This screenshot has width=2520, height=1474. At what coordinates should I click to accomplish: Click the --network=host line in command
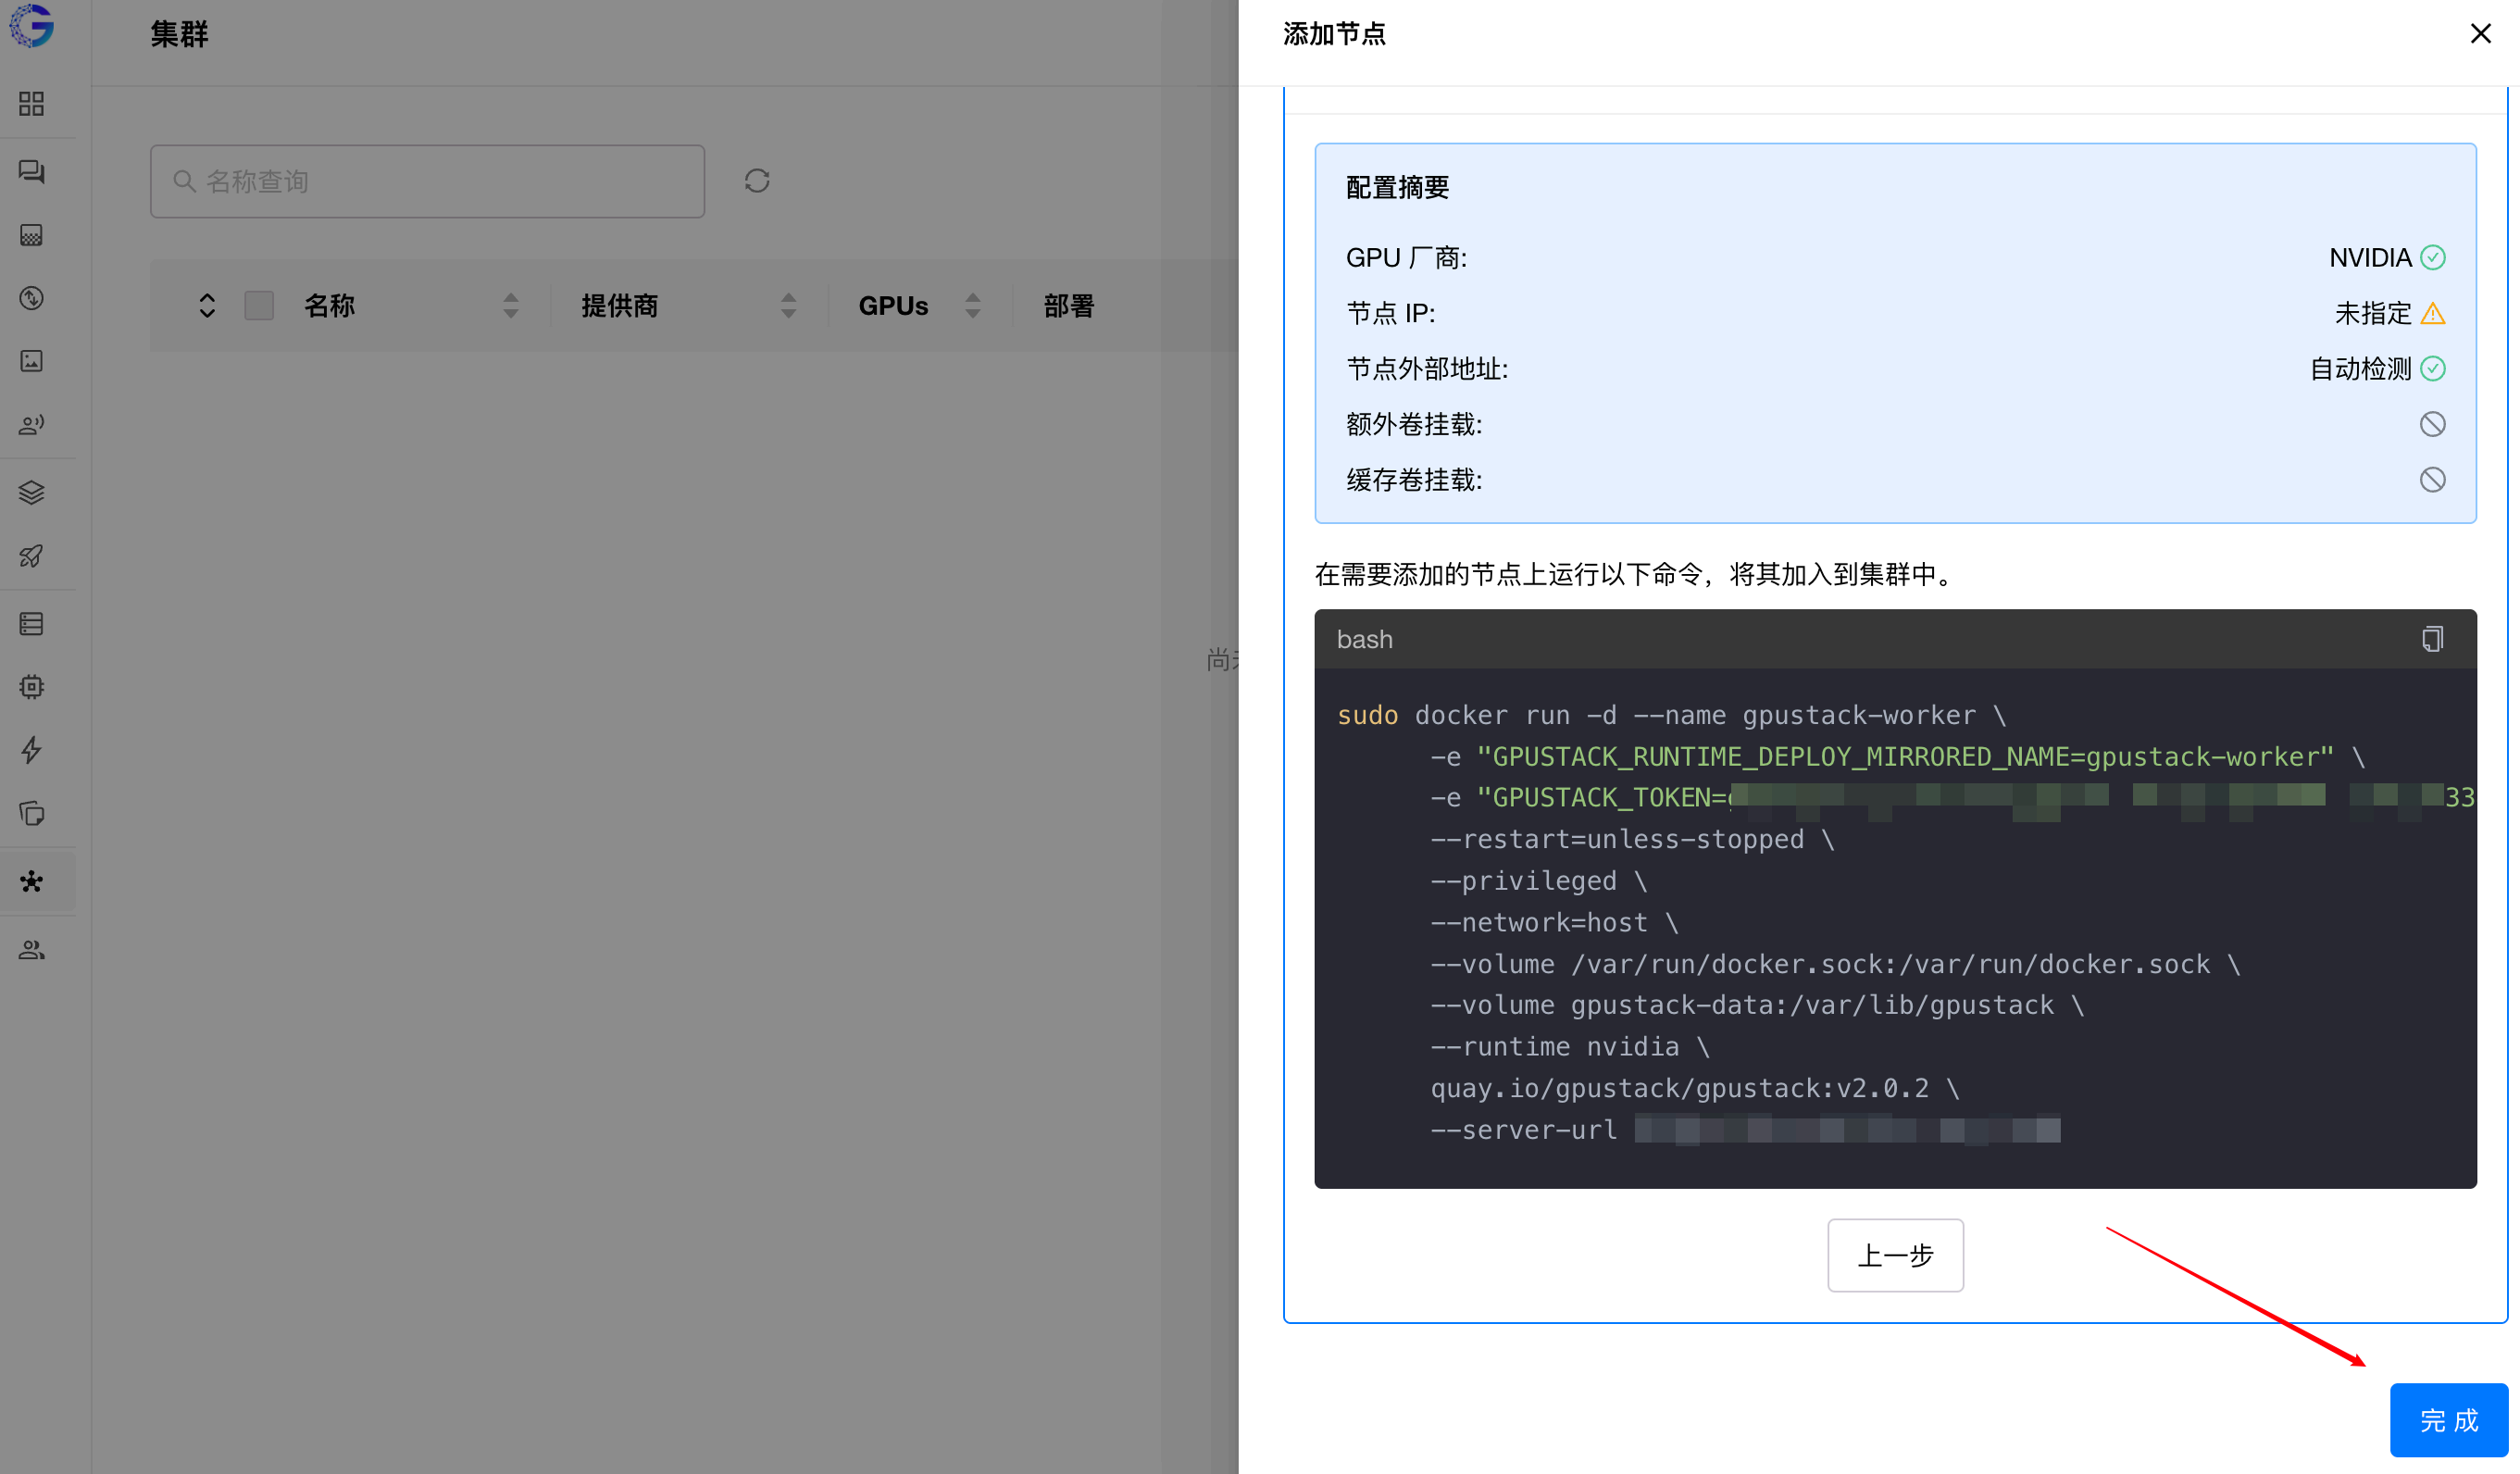pyautogui.click(x=1555, y=922)
